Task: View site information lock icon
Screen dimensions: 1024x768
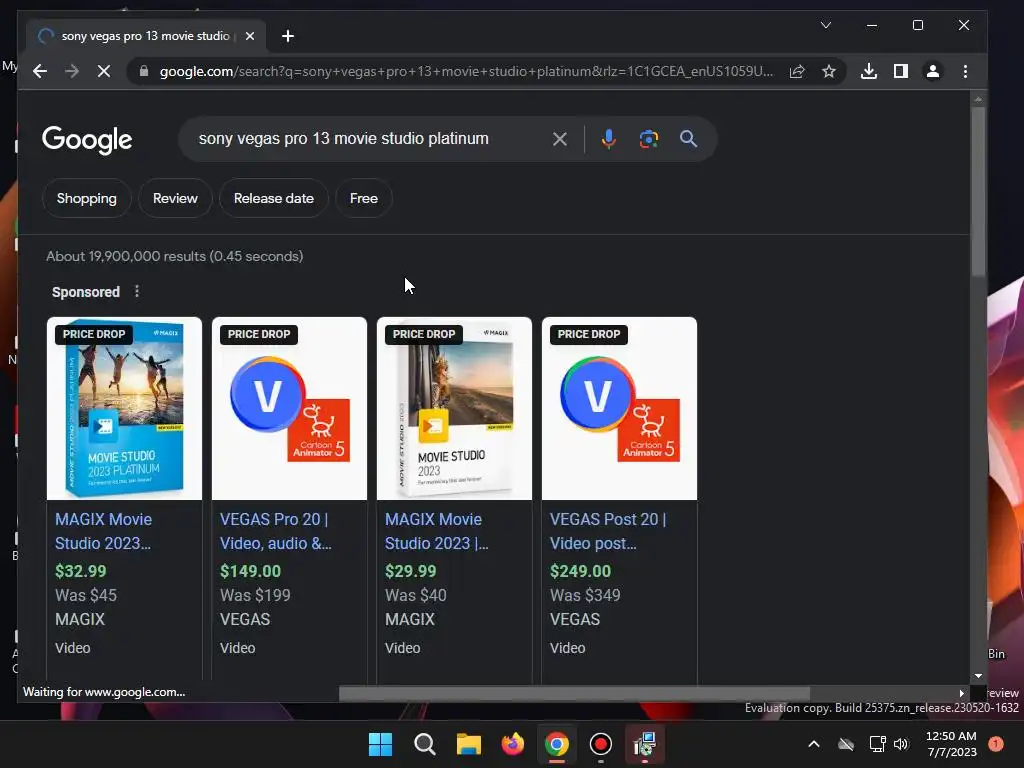Action: coord(144,71)
